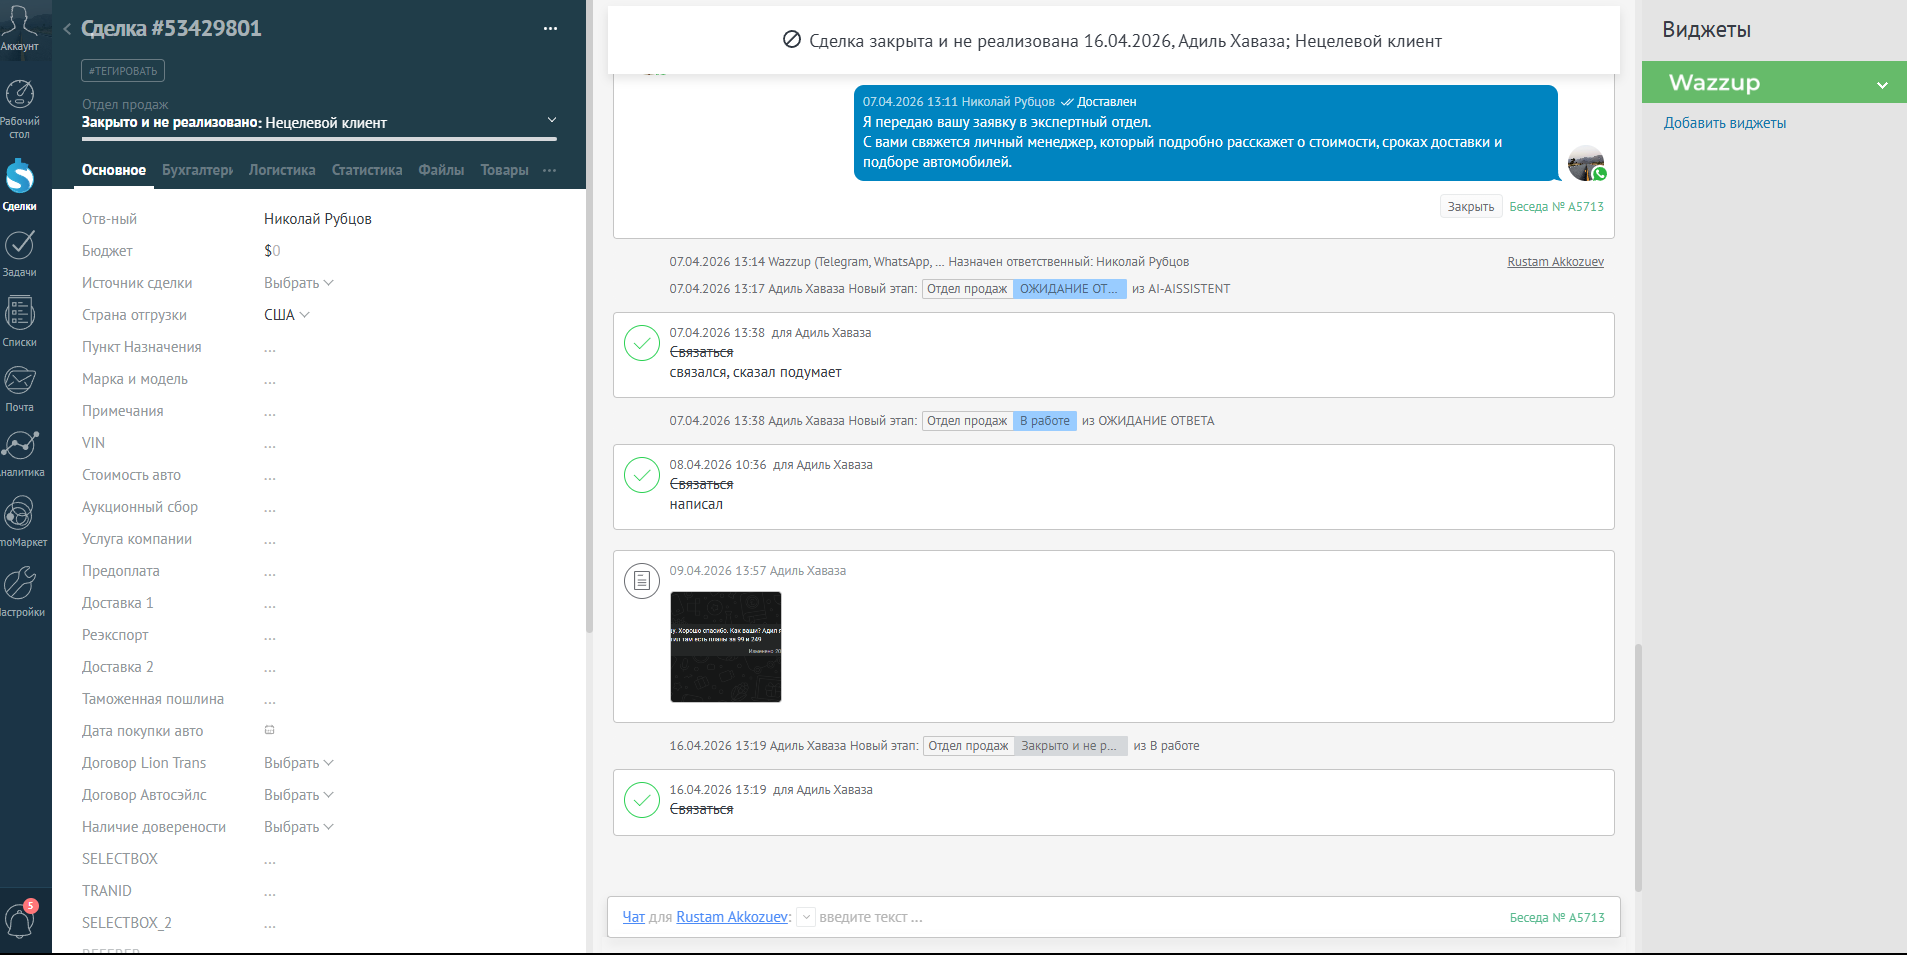Image resolution: width=1907 pixels, height=955 pixels.
Task: Edit Бюджет value $0
Action: coord(272,251)
